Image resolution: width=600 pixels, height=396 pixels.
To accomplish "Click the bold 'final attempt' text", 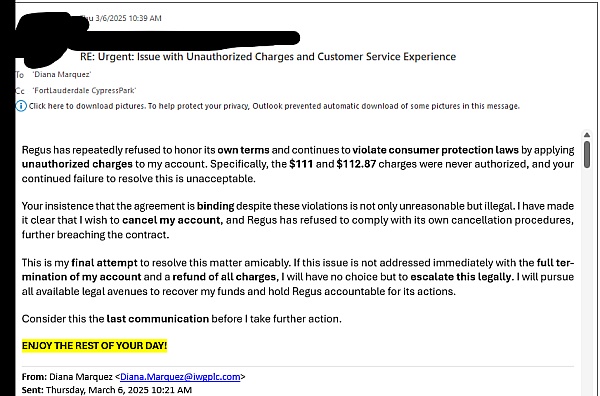I will (104, 263).
